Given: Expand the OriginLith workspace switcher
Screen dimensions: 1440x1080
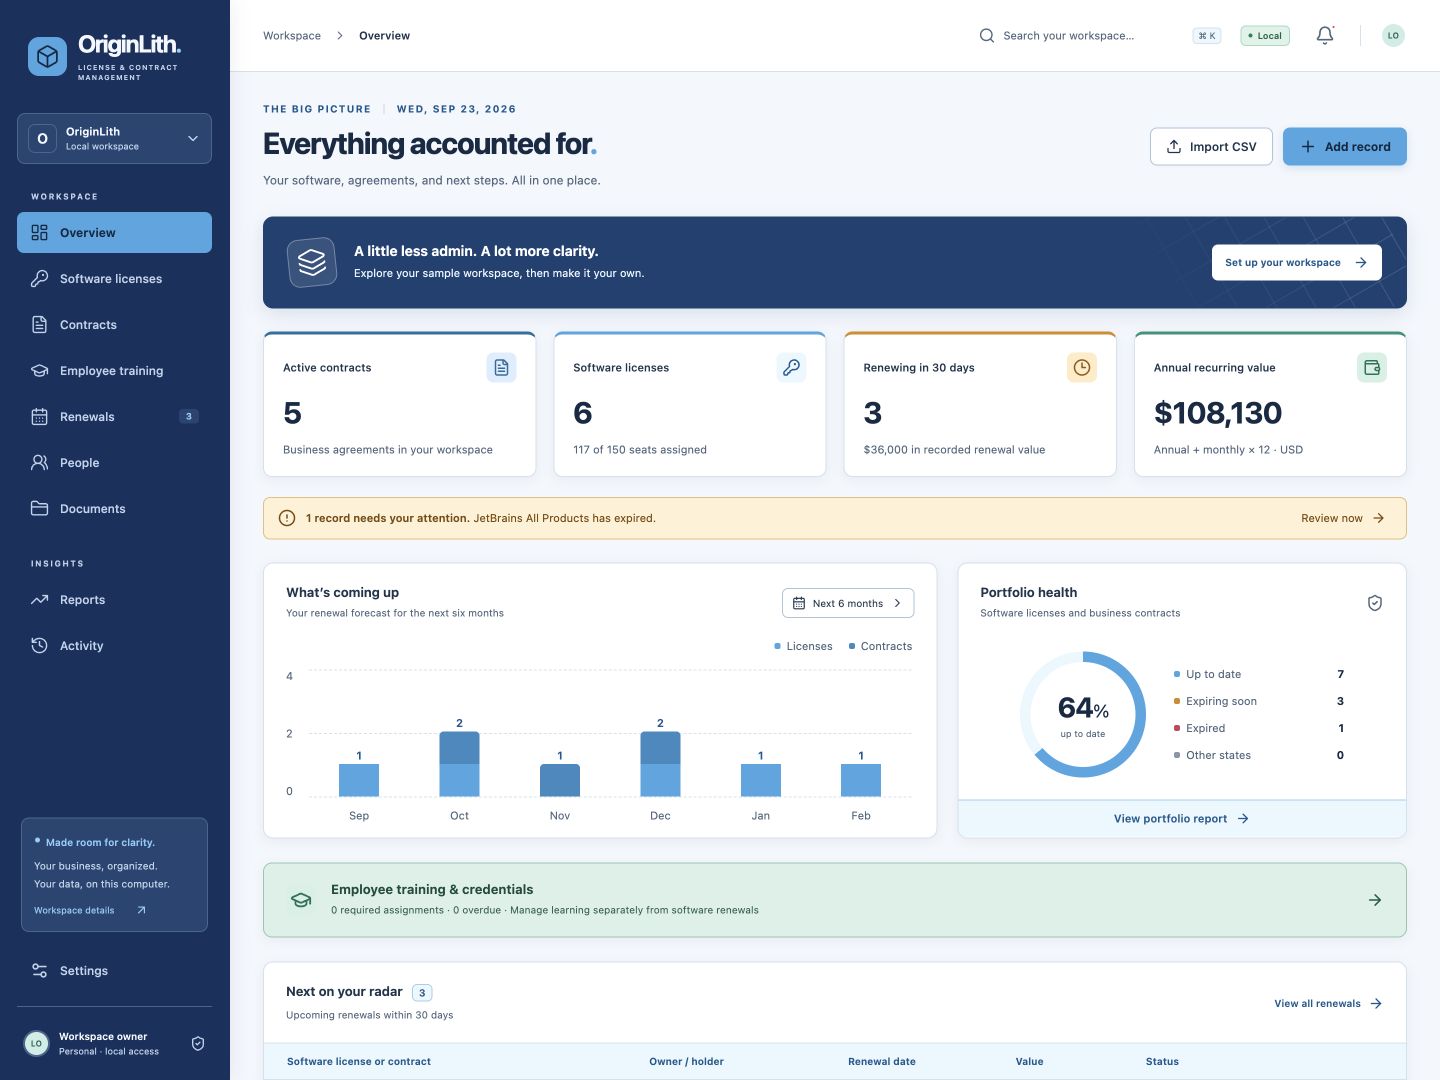Looking at the screenshot, I should [114, 138].
